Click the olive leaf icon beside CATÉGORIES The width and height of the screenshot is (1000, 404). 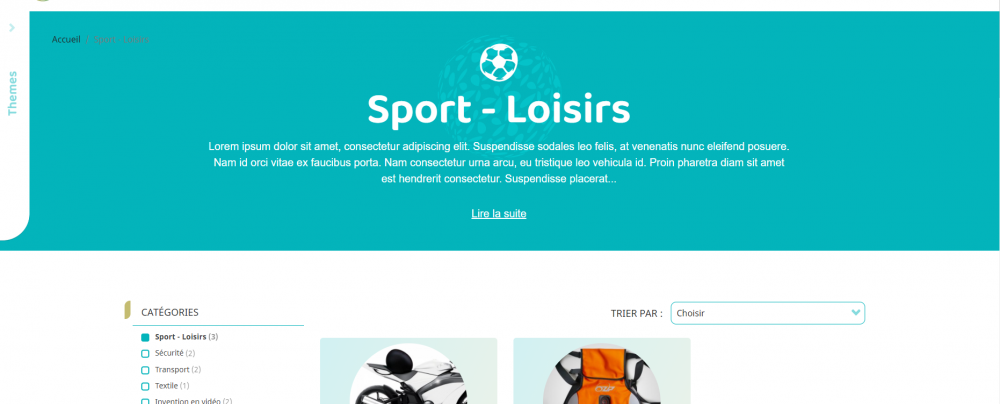click(x=128, y=310)
